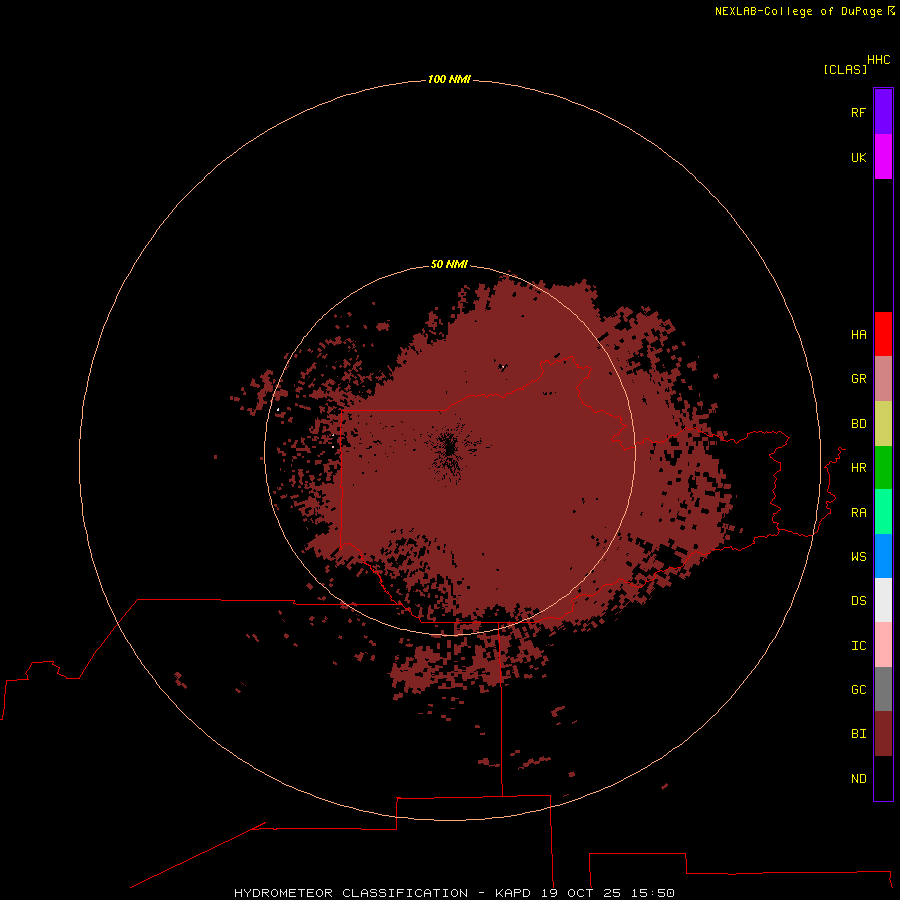Click the IC legend label
Viewport: 900px width, 900px height.
coord(858,646)
